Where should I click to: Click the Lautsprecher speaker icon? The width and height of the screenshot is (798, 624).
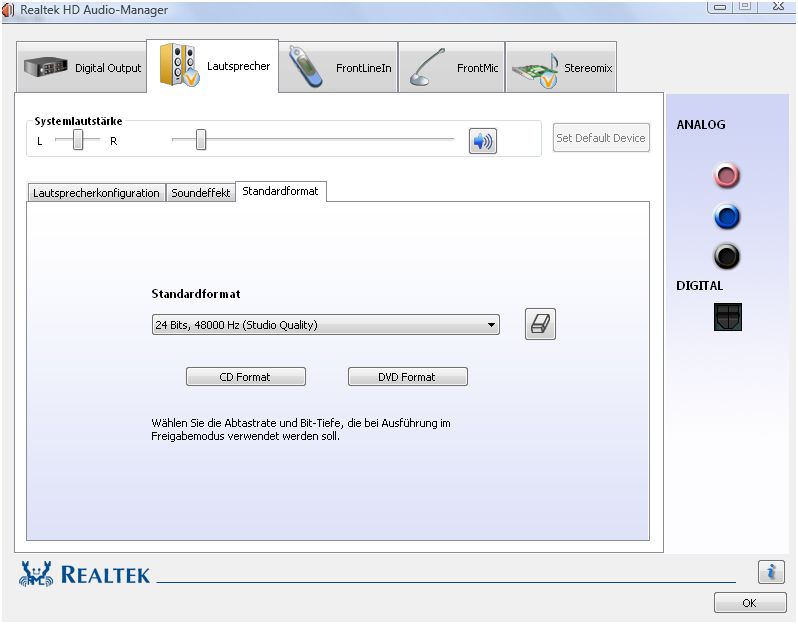179,65
